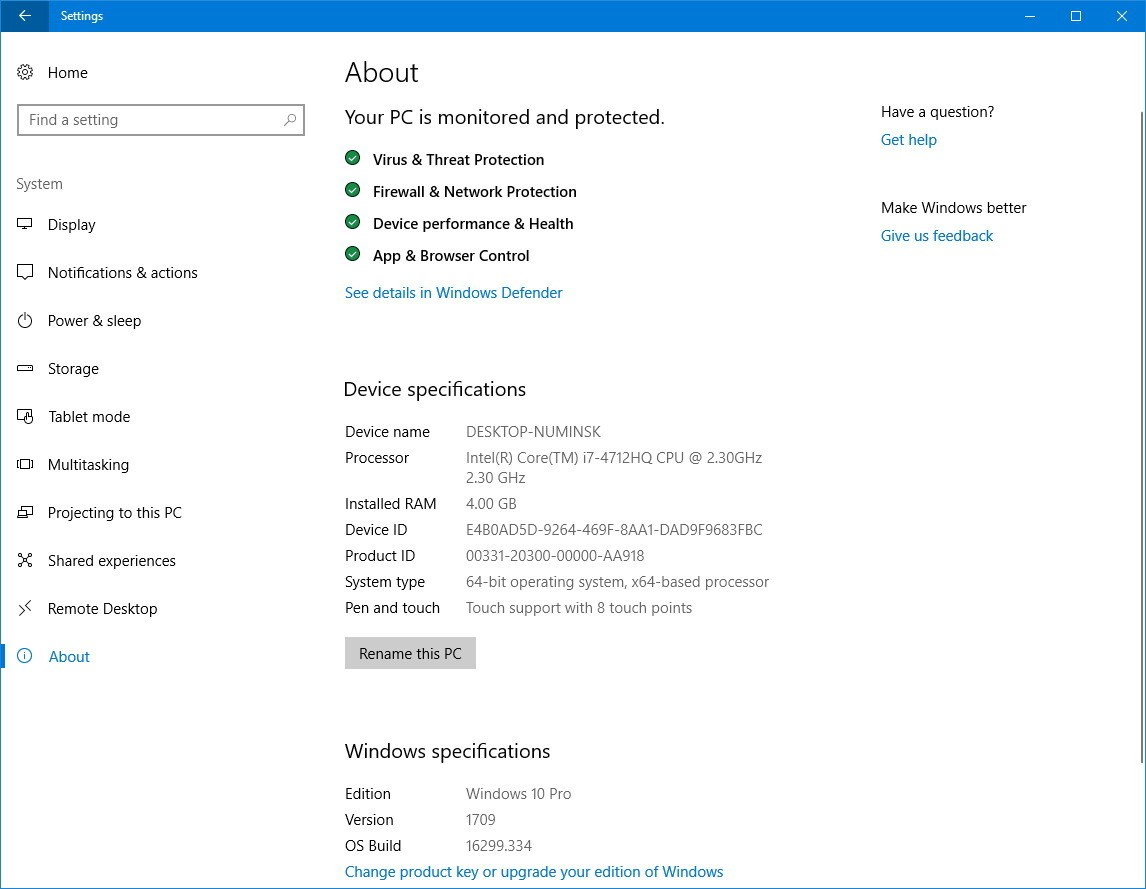The width and height of the screenshot is (1146, 889).
Task: Click the Get help link
Action: tap(908, 140)
